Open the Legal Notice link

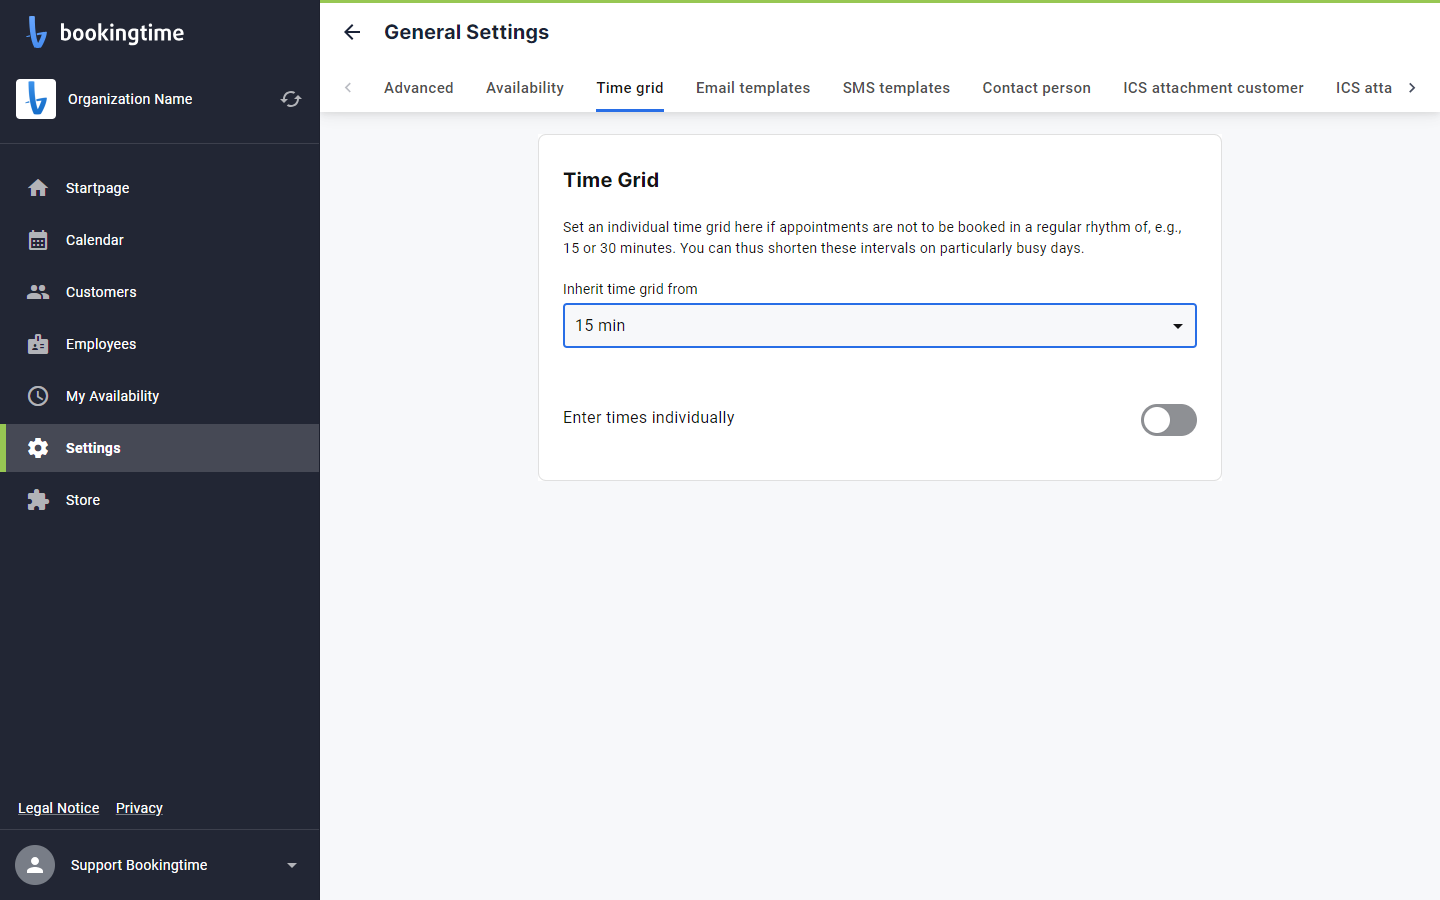coord(59,808)
